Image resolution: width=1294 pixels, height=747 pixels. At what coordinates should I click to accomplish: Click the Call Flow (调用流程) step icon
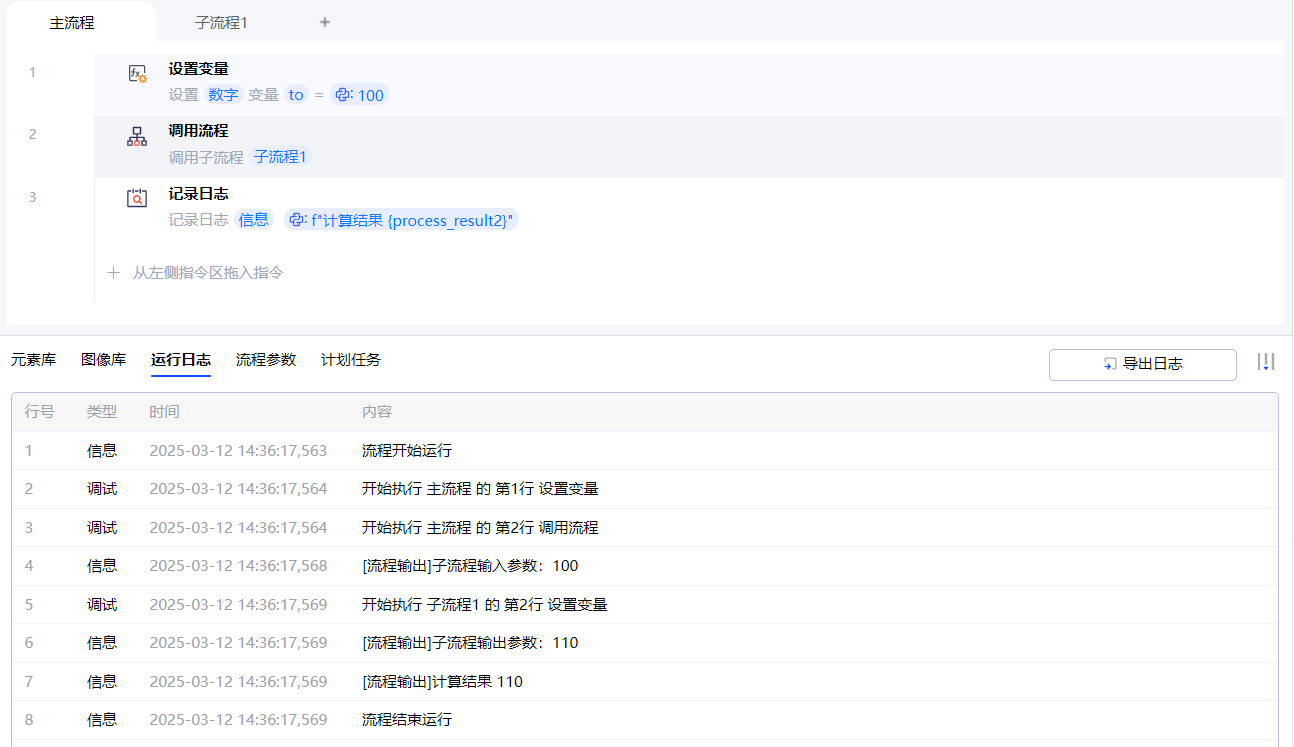click(x=137, y=136)
